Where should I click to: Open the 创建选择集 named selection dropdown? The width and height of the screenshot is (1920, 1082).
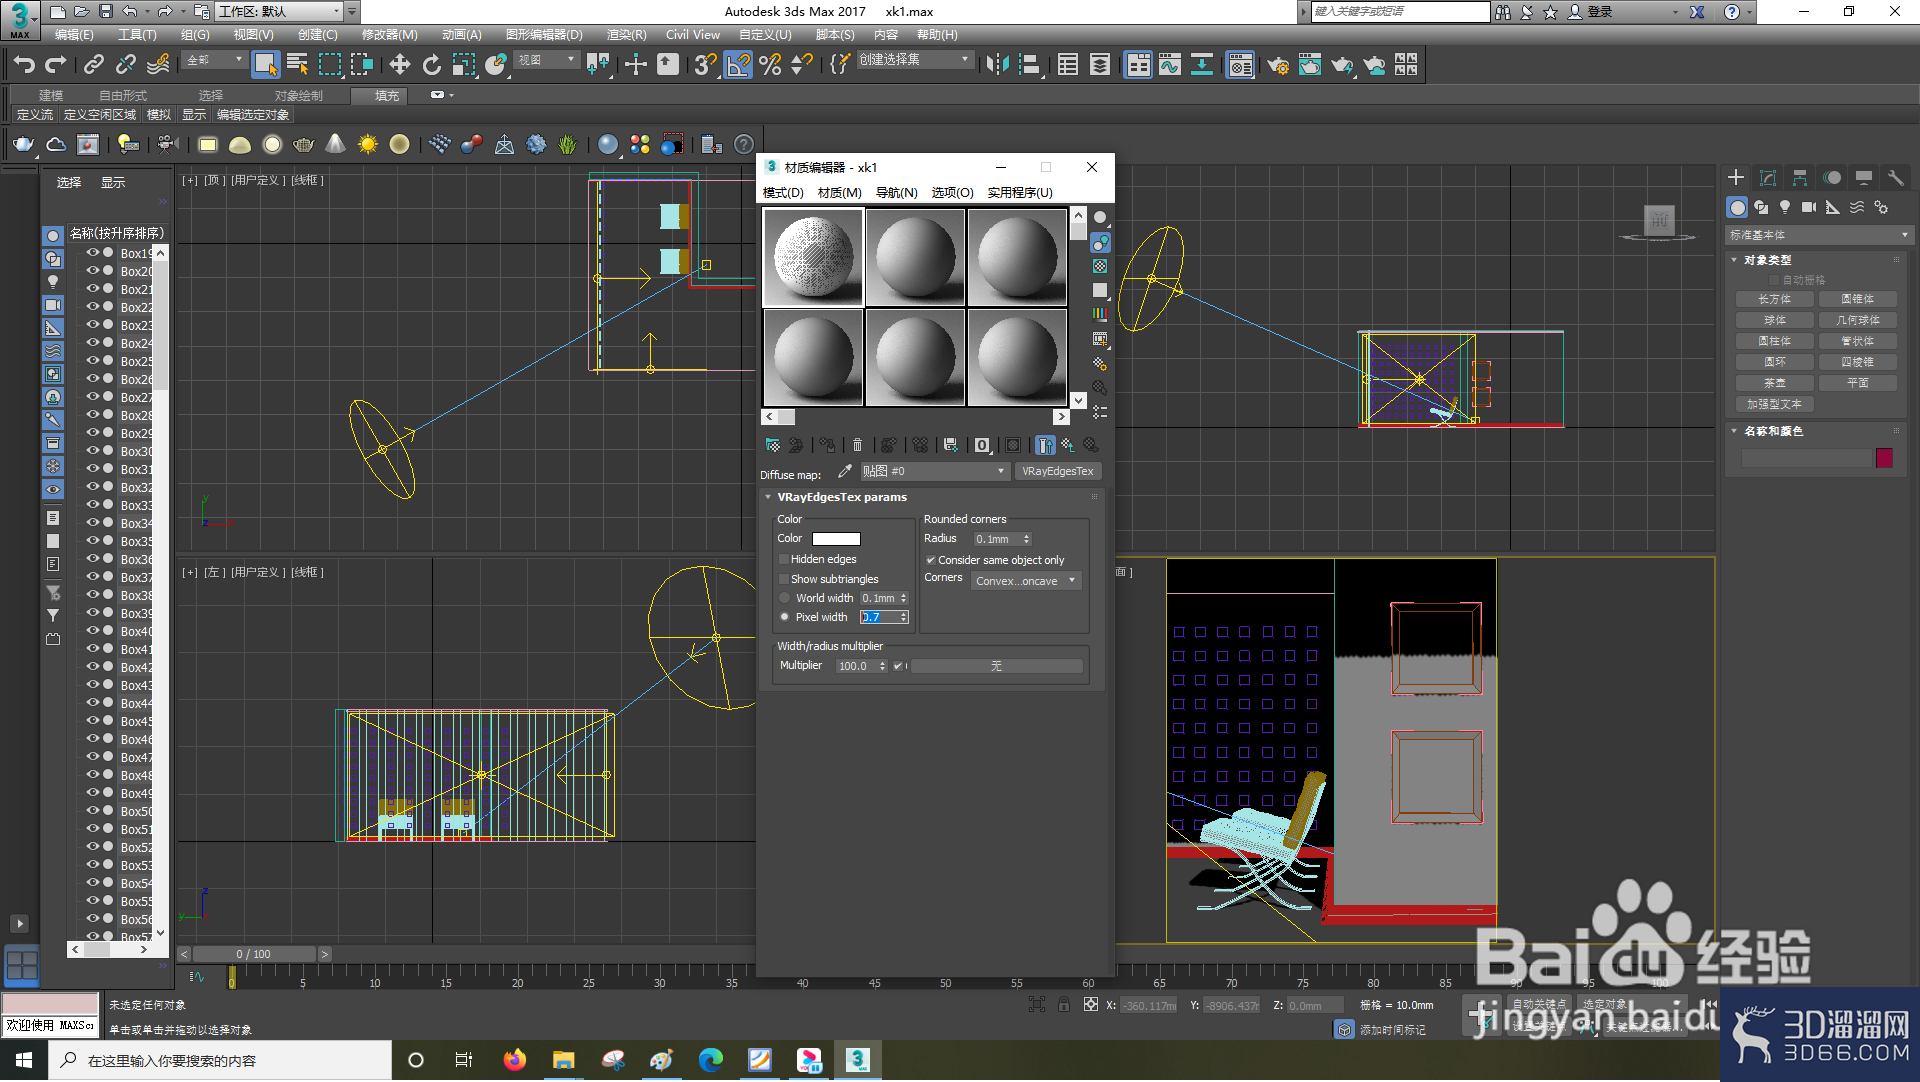pos(914,60)
